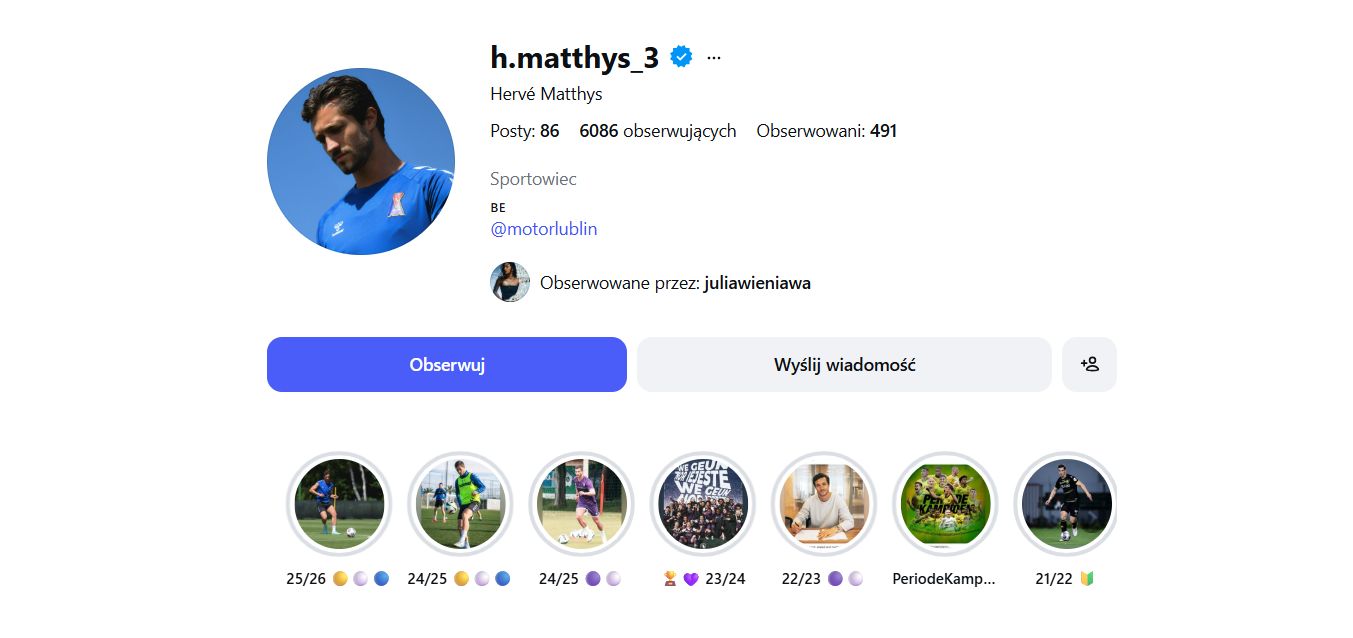View the Obserwowani: 491 following list
Image resolution: width=1353 pixels, height=638 pixels.
click(827, 131)
